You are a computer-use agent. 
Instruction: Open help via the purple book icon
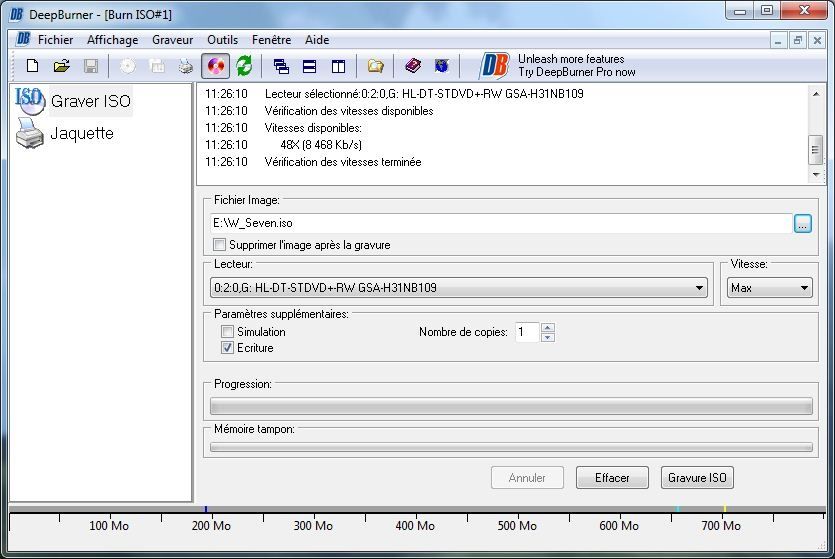pos(413,66)
